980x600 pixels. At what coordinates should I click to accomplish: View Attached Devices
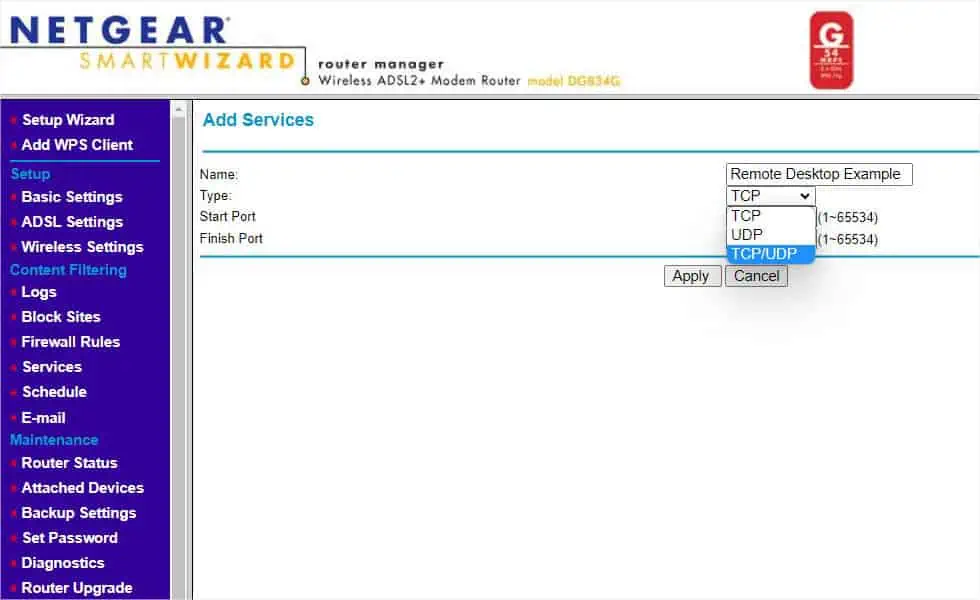[81, 488]
